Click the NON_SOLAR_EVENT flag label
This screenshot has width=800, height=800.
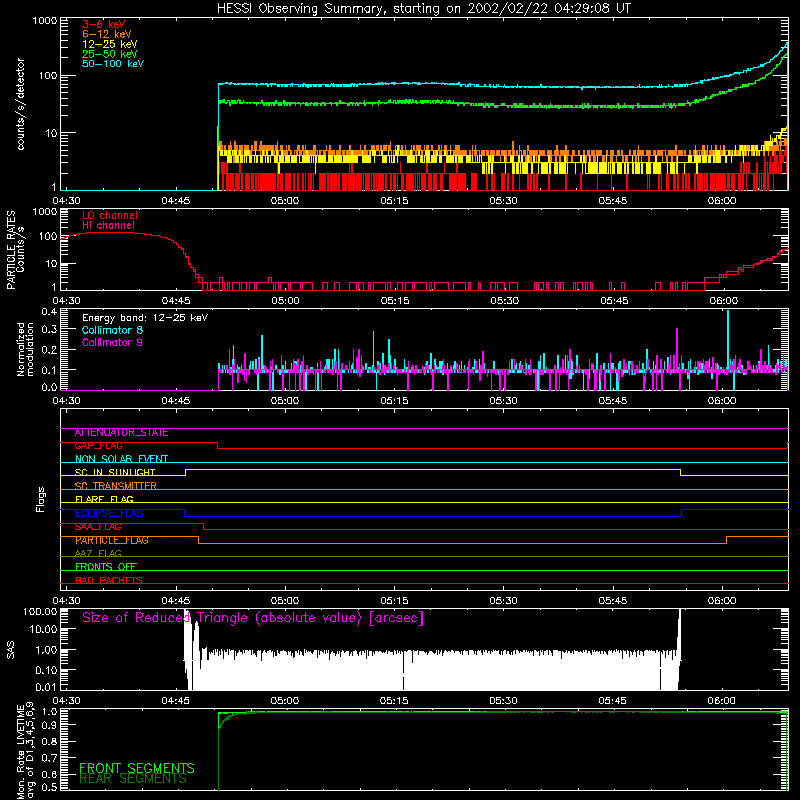(121, 459)
